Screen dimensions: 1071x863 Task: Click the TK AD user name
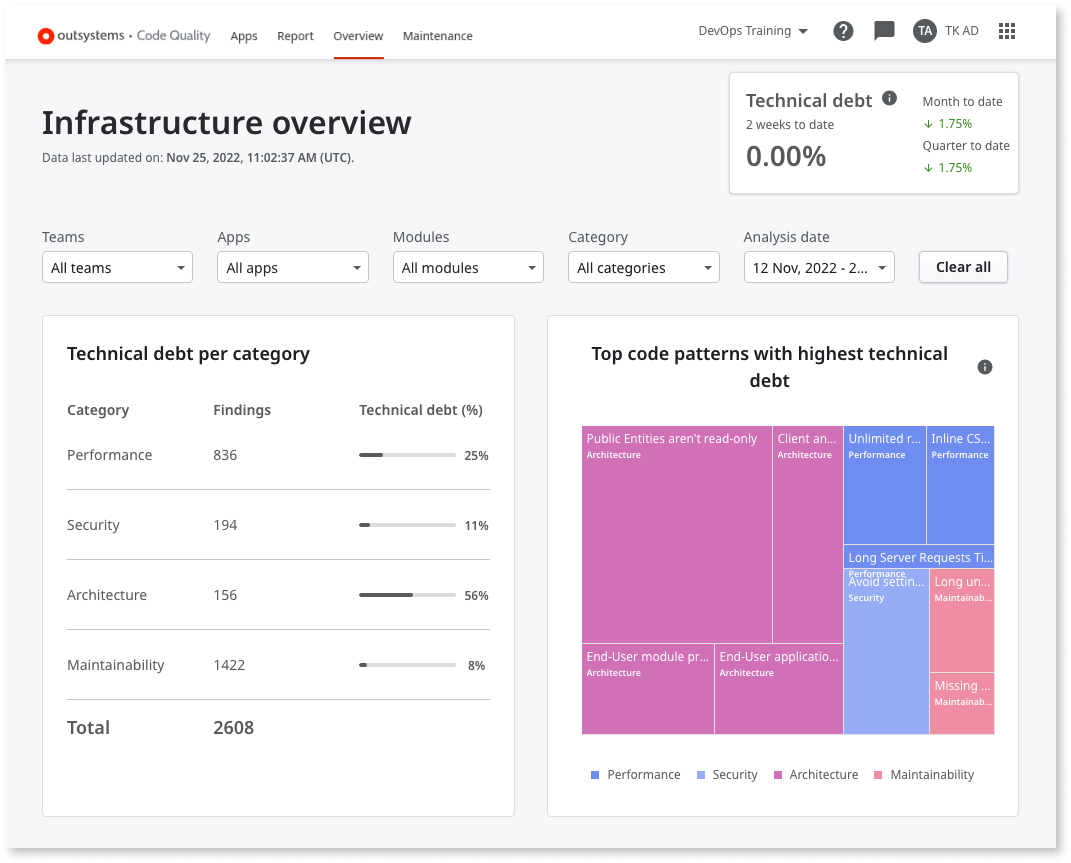962,31
